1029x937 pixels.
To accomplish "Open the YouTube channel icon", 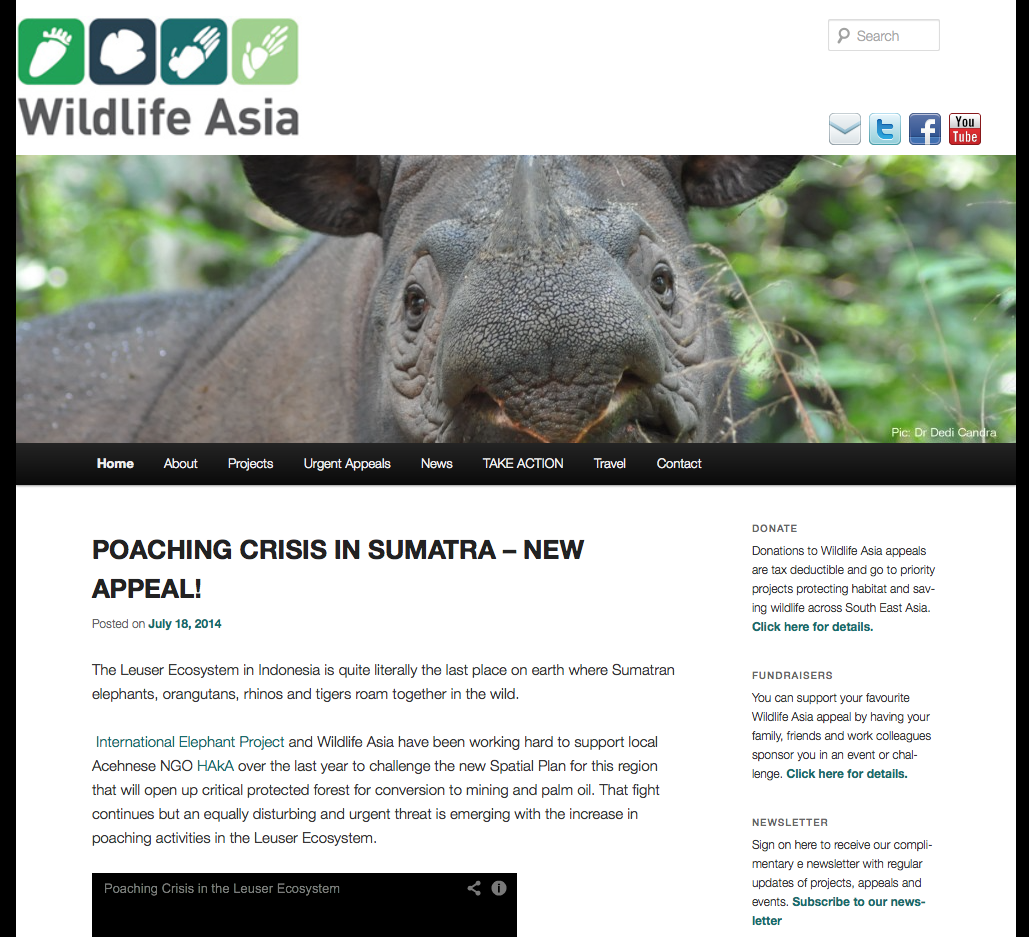I will 965,129.
